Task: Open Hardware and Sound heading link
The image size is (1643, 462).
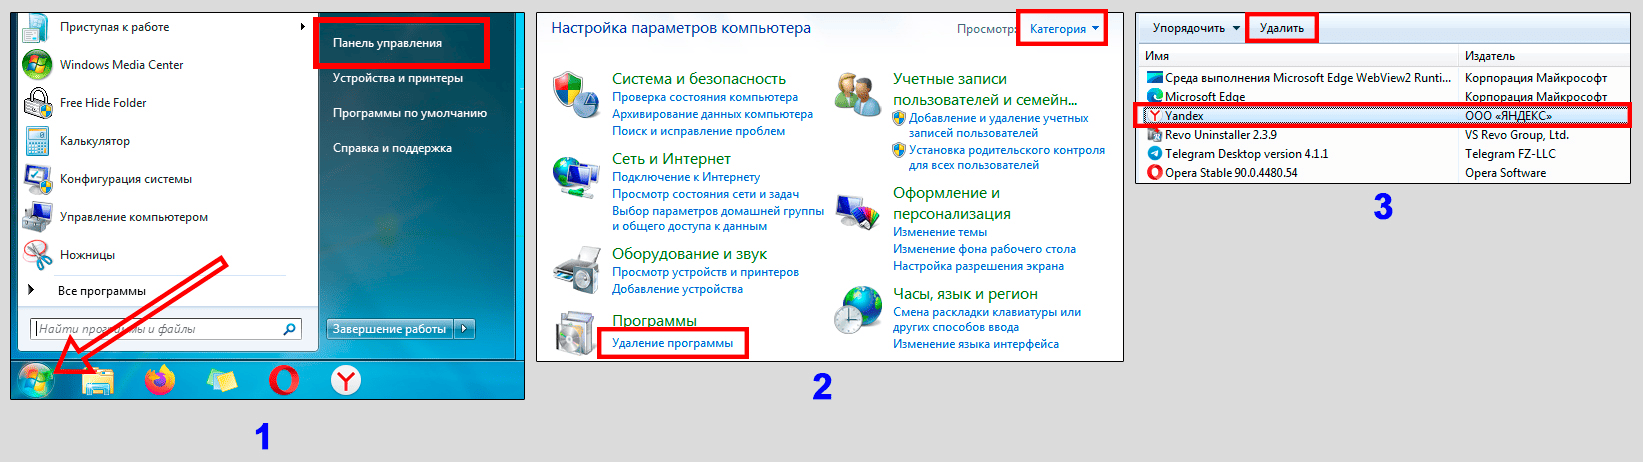Action: pyautogui.click(x=689, y=253)
